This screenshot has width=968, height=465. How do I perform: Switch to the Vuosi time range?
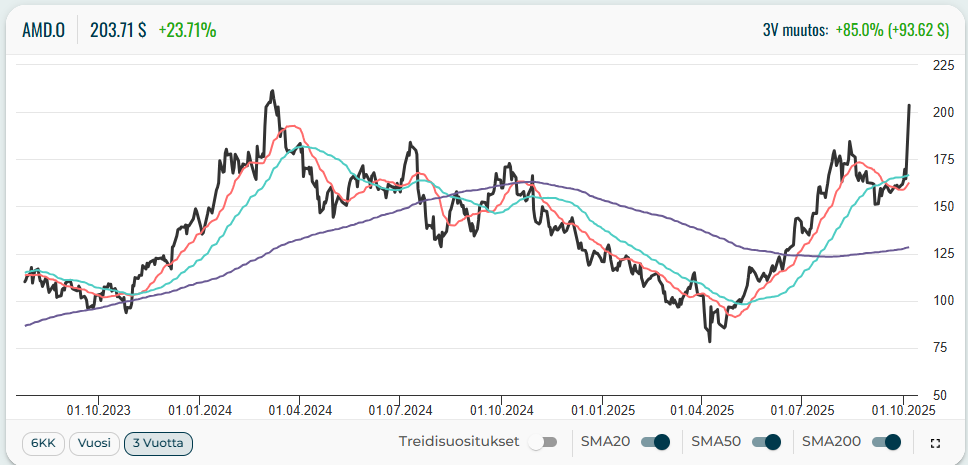click(93, 443)
